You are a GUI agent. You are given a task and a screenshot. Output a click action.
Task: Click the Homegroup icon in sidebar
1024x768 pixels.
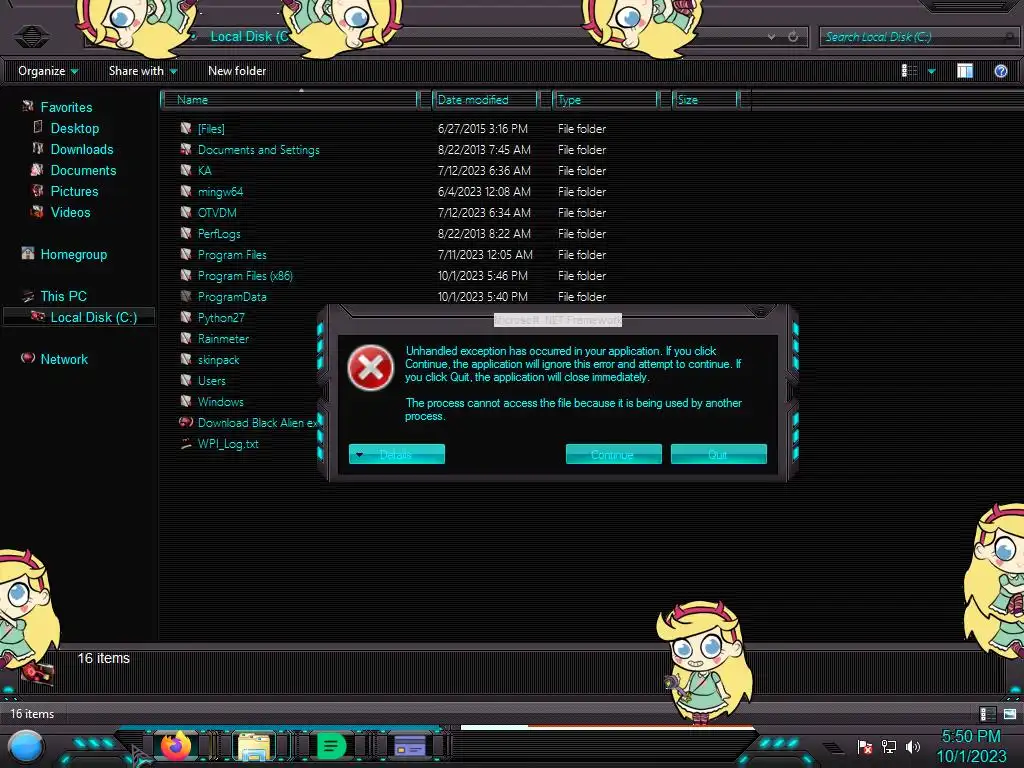[28, 253]
